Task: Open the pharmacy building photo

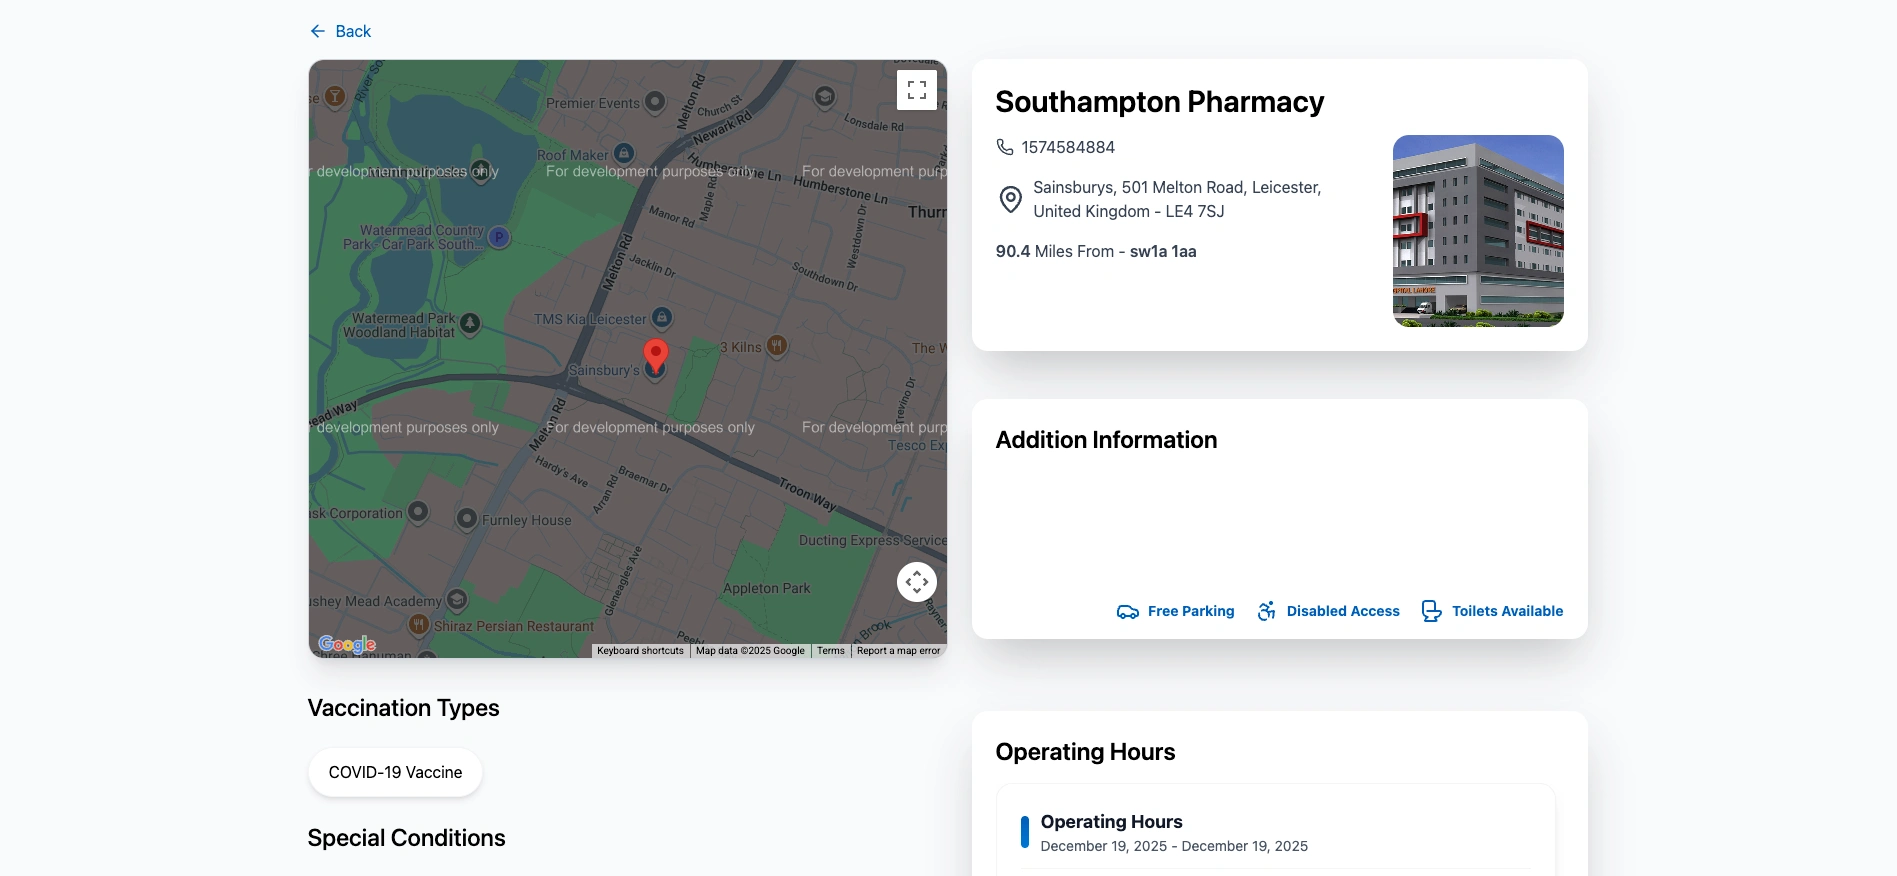Action: click(x=1477, y=231)
